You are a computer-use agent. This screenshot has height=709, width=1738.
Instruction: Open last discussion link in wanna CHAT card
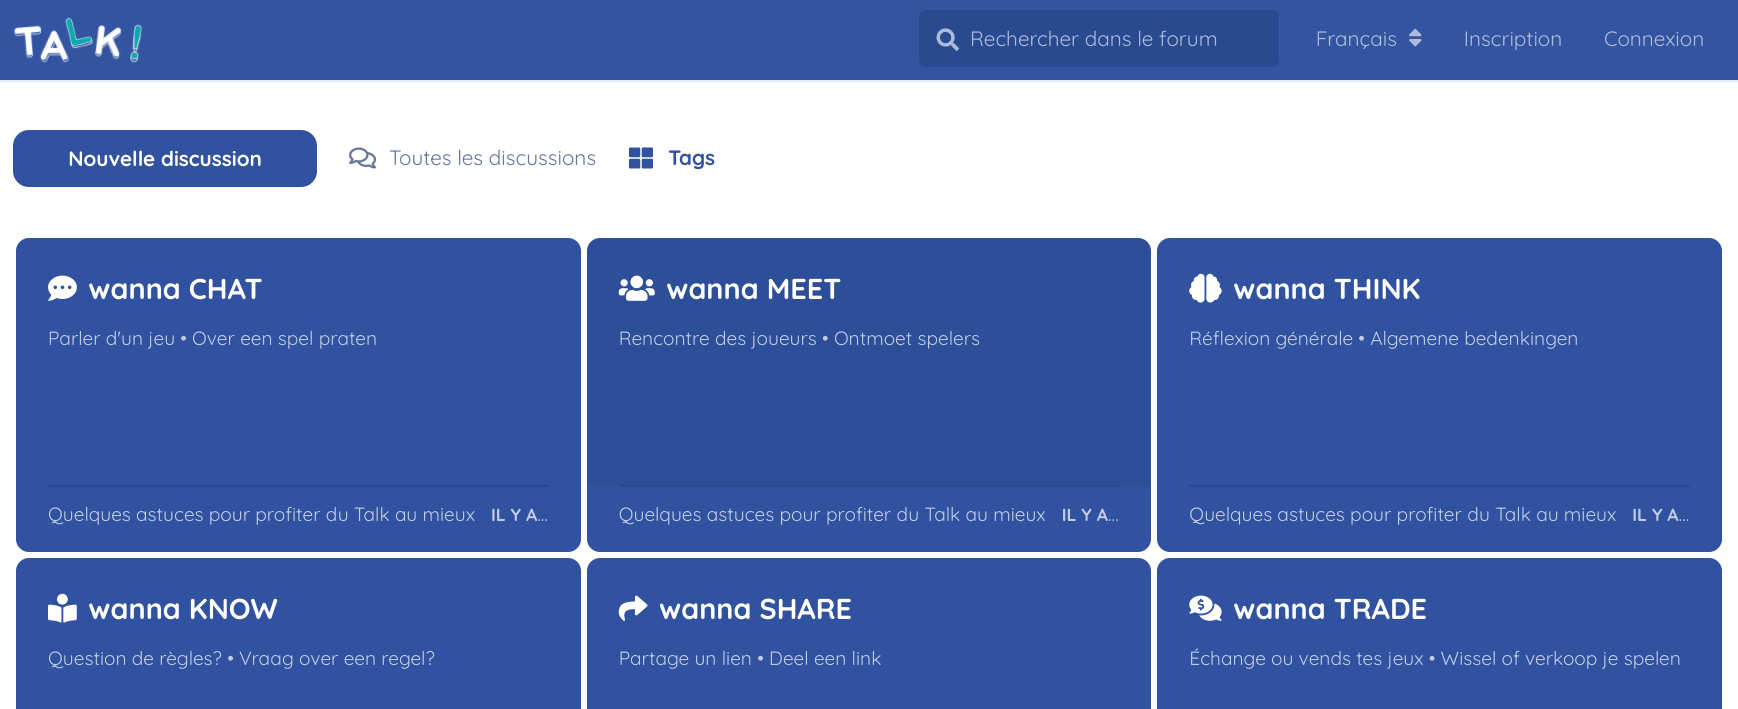click(261, 515)
